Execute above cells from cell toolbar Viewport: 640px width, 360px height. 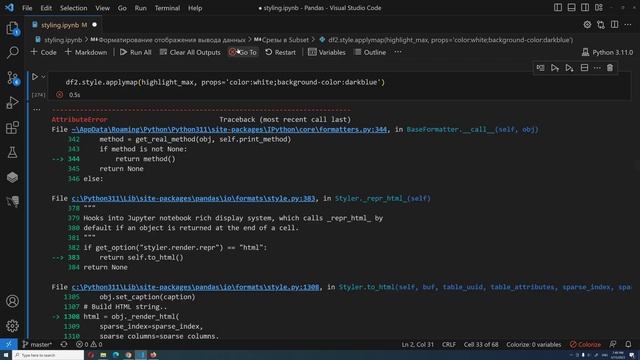[555, 68]
